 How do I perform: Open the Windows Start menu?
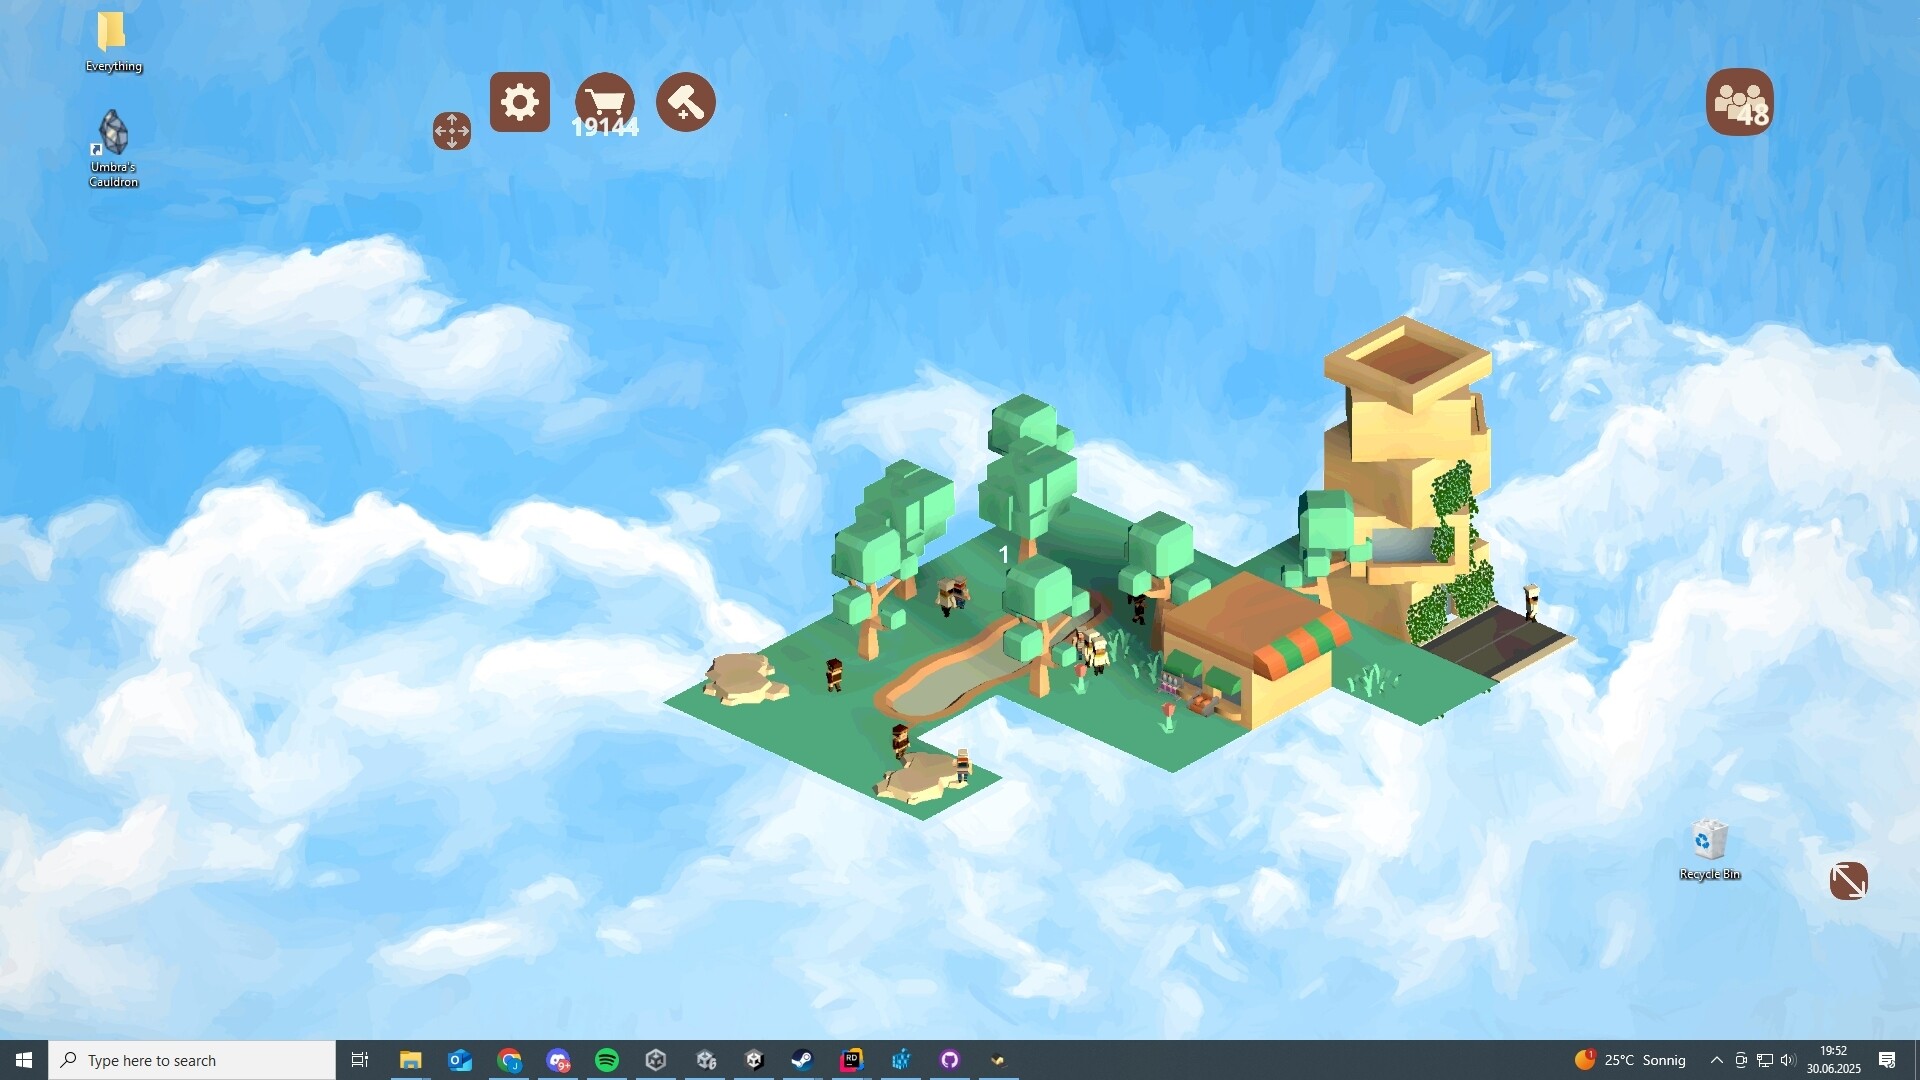pyautogui.click(x=24, y=1060)
